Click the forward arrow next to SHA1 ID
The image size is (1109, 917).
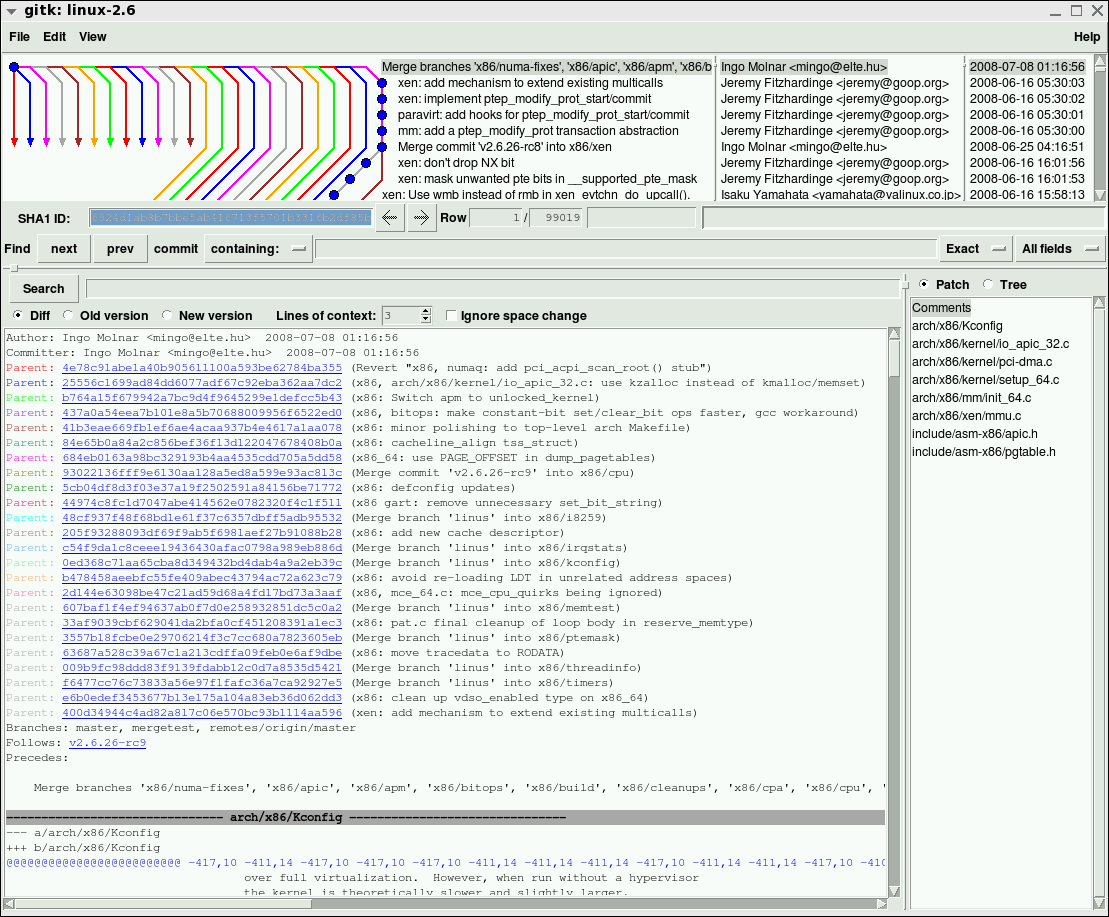[422, 217]
